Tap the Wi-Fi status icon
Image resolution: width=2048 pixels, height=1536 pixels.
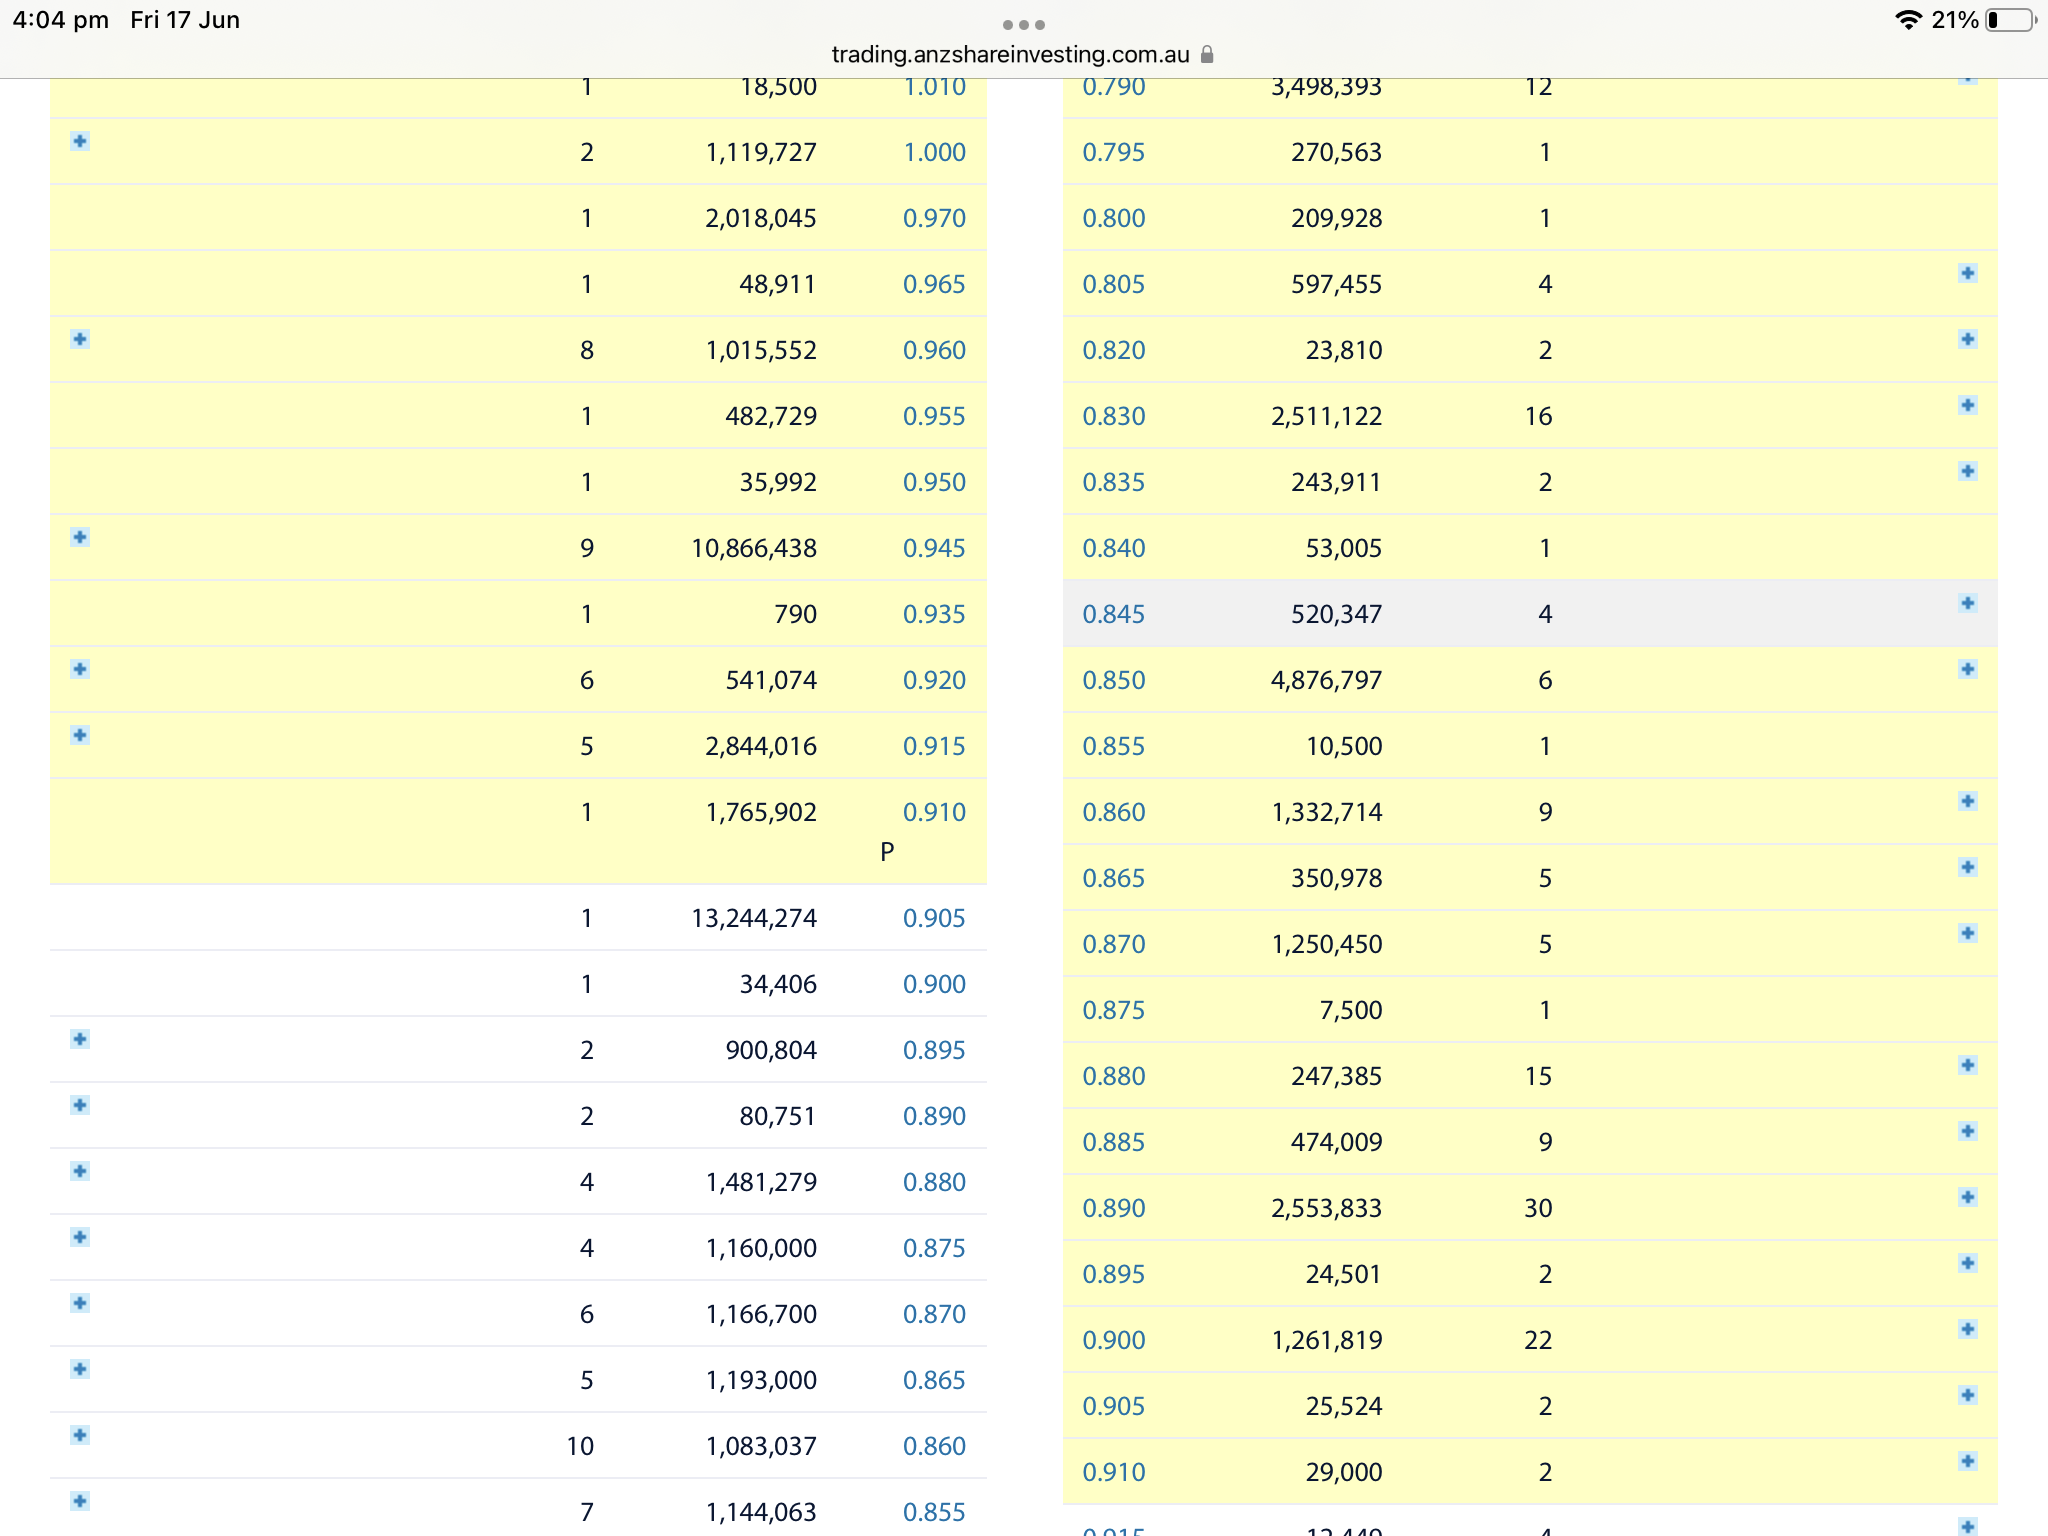[x=1908, y=20]
